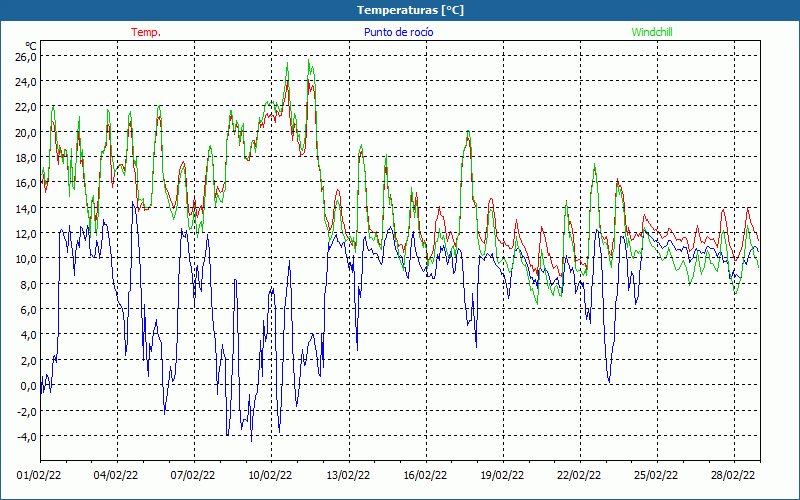Select the 12,0 y-axis value
This screenshot has width=800, height=500.
click(26, 233)
